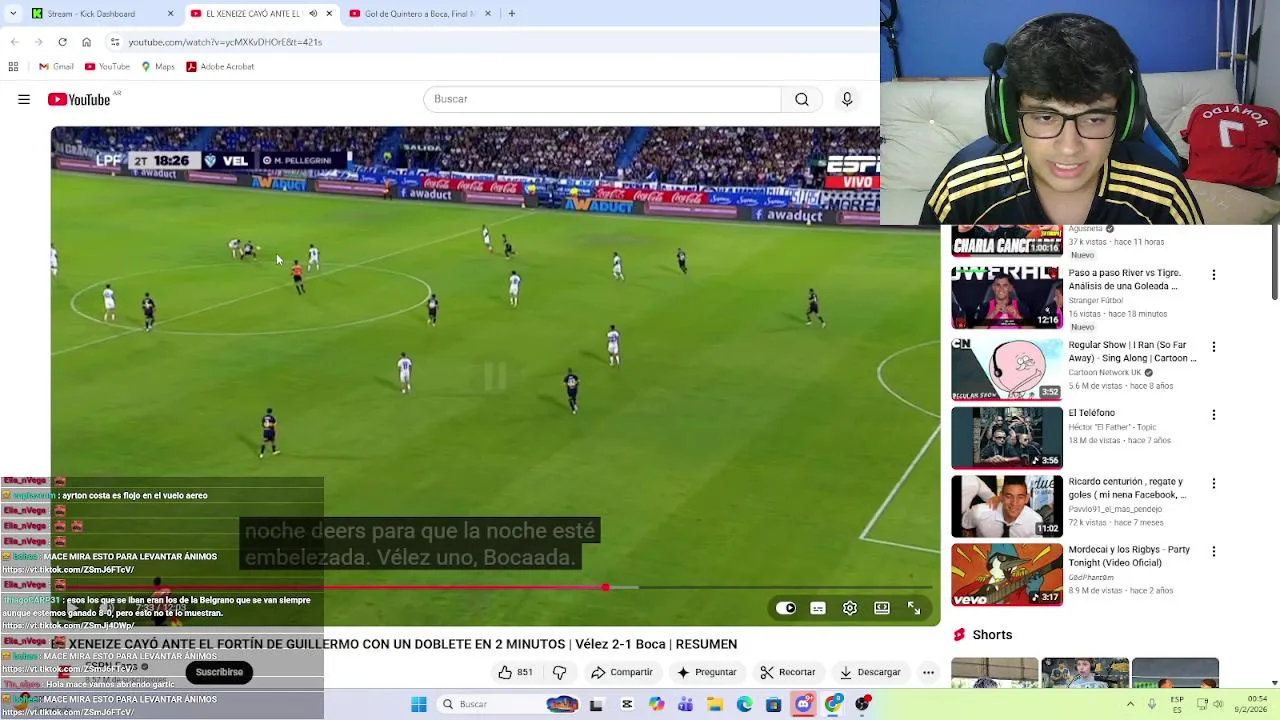1280x720 pixels.
Task: Close the Gol de Quintero a Boca tab
Action: [488, 14]
